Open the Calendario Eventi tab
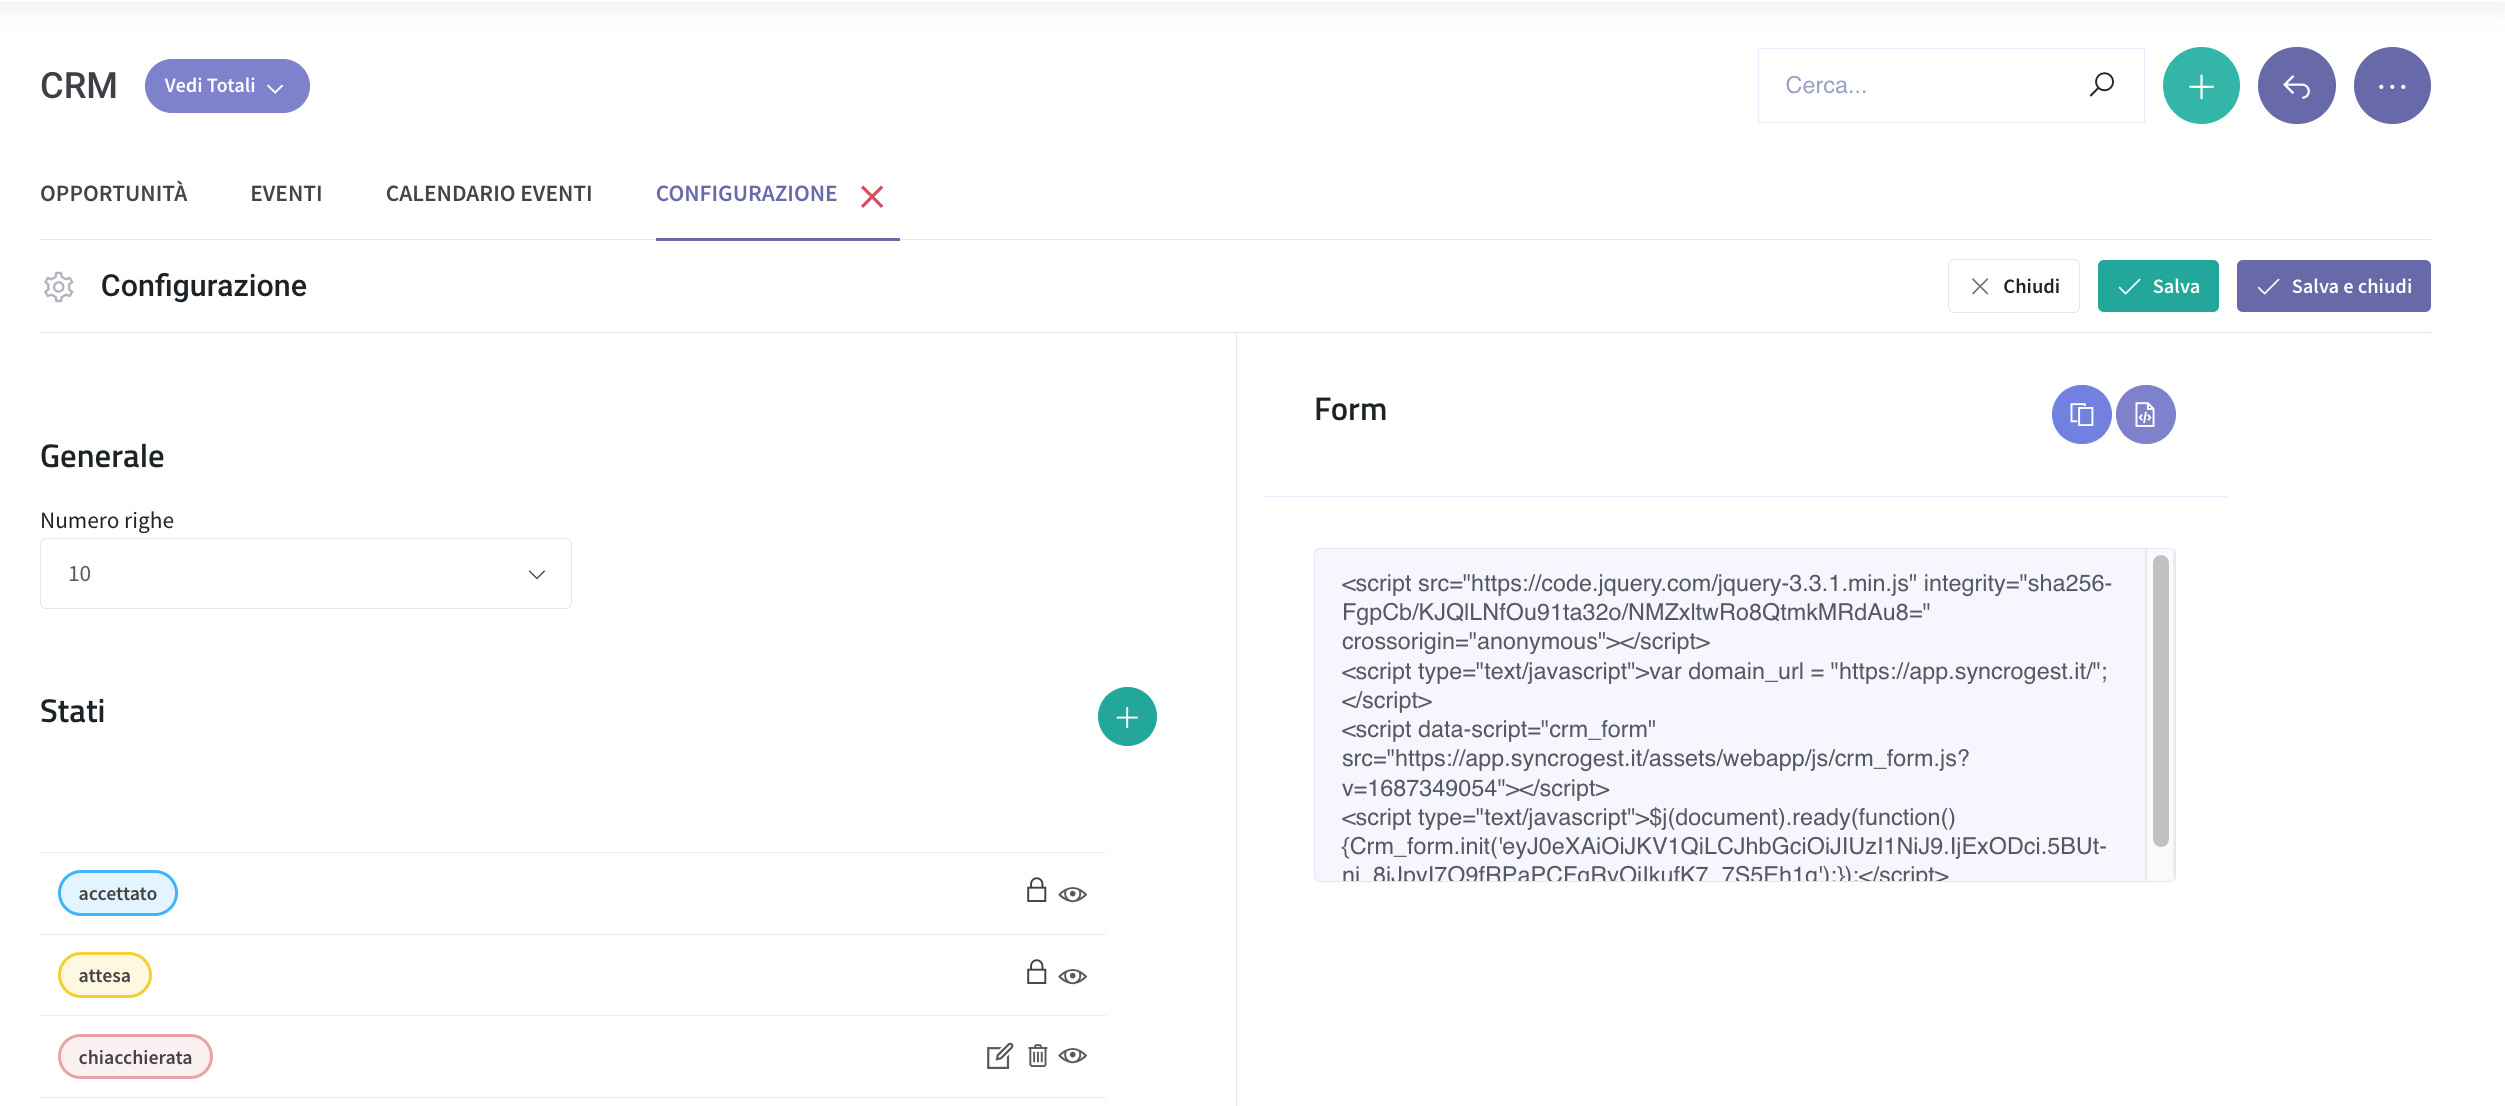 pos(489,194)
